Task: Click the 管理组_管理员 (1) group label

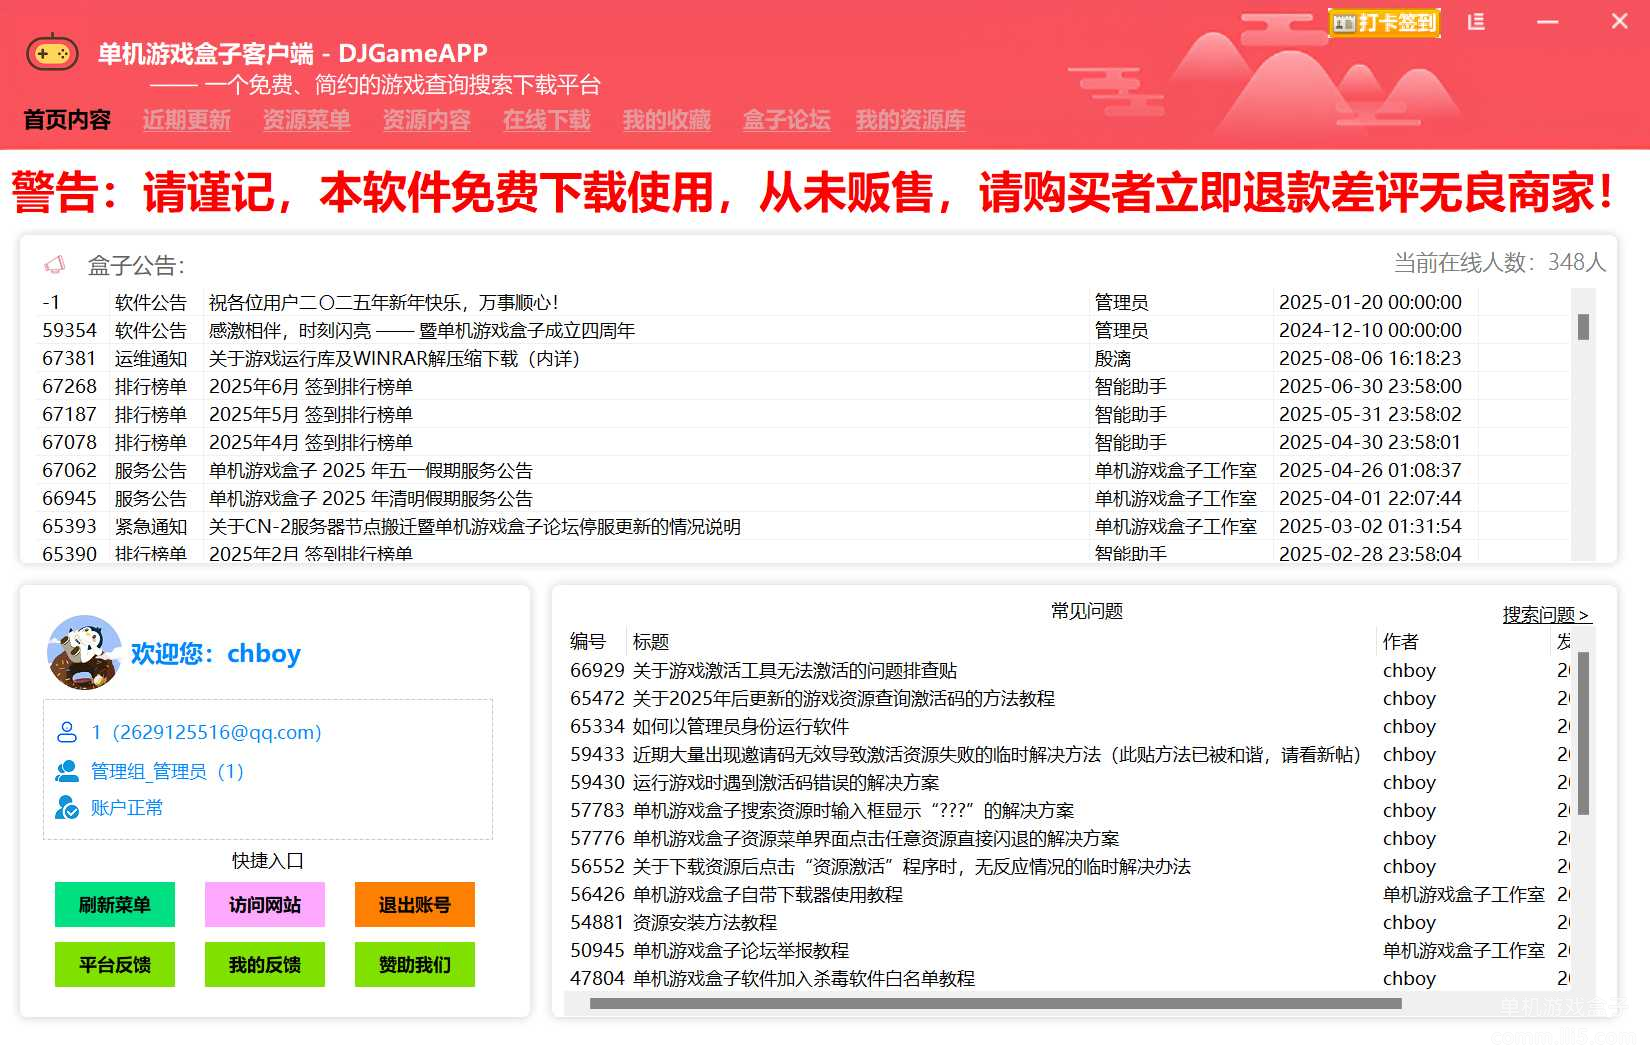Action: pos(167,771)
